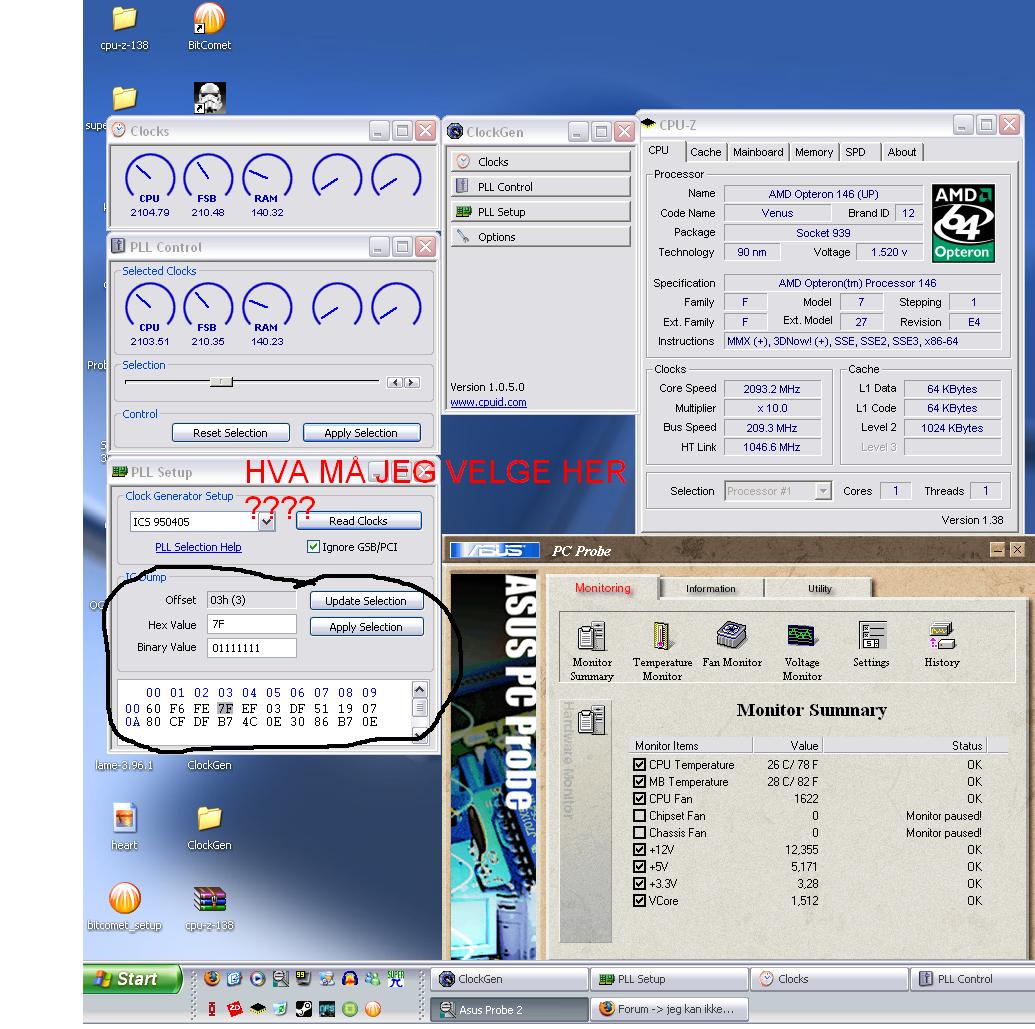1035x1029 pixels.
Task: Open the Utility tab in PC Probe
Action: pyautogui.click(x=819, y=588)
